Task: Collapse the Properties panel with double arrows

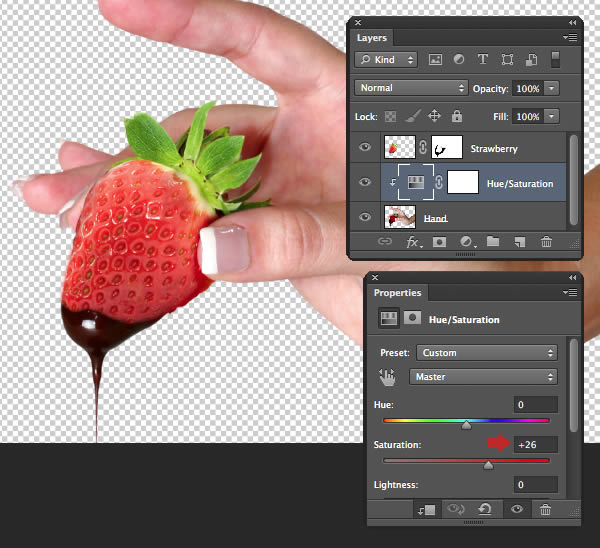Action: click(x=572, y=277)
